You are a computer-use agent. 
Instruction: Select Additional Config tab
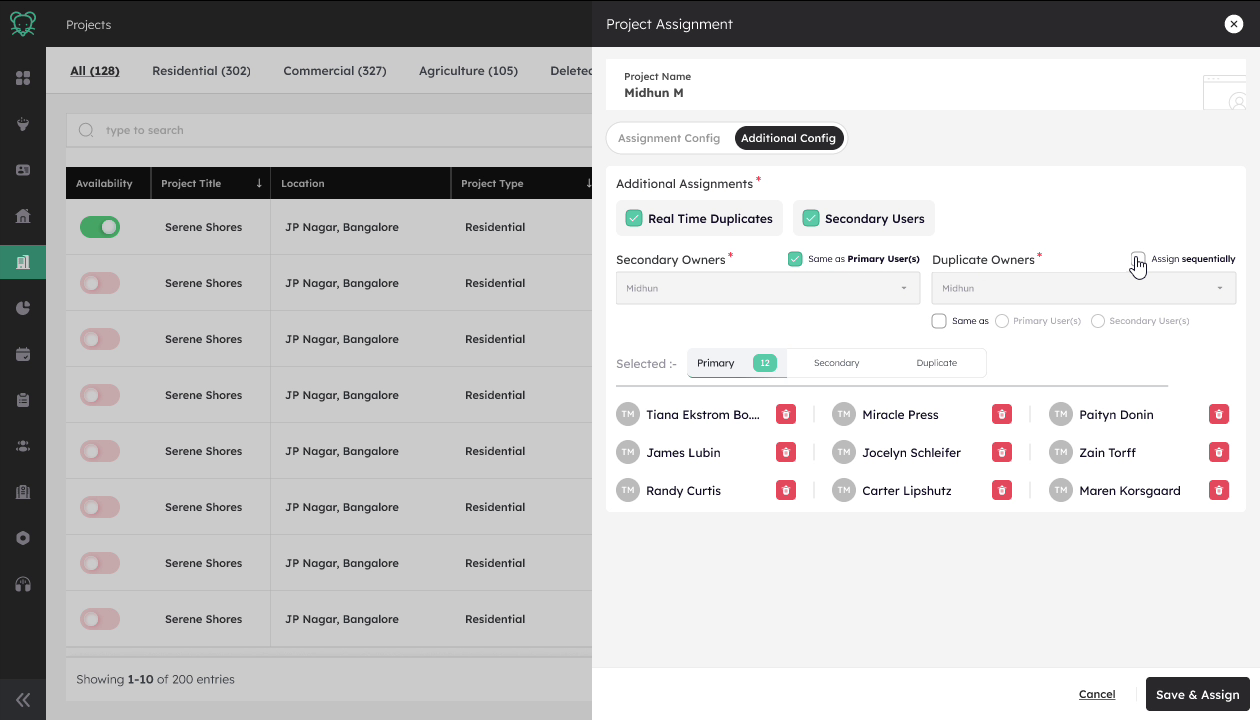coord(788,138)
